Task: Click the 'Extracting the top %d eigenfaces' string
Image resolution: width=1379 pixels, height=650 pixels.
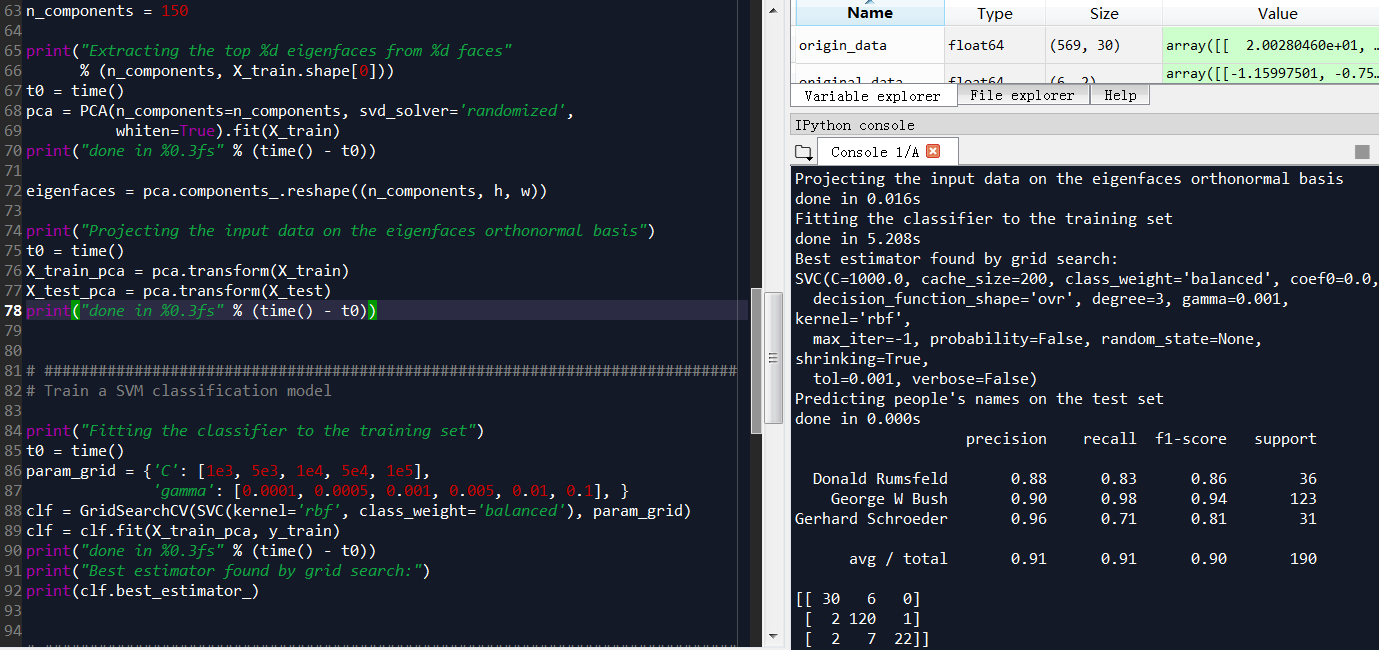Action: click(x=297, y=51)
